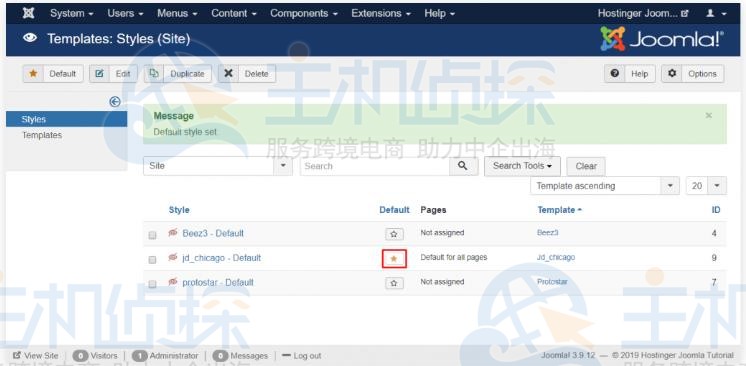Screen dimensions: 746x366
Task: Expand the Search Tools dropdown
Action: pyautogui.click(x=522, y=166)
